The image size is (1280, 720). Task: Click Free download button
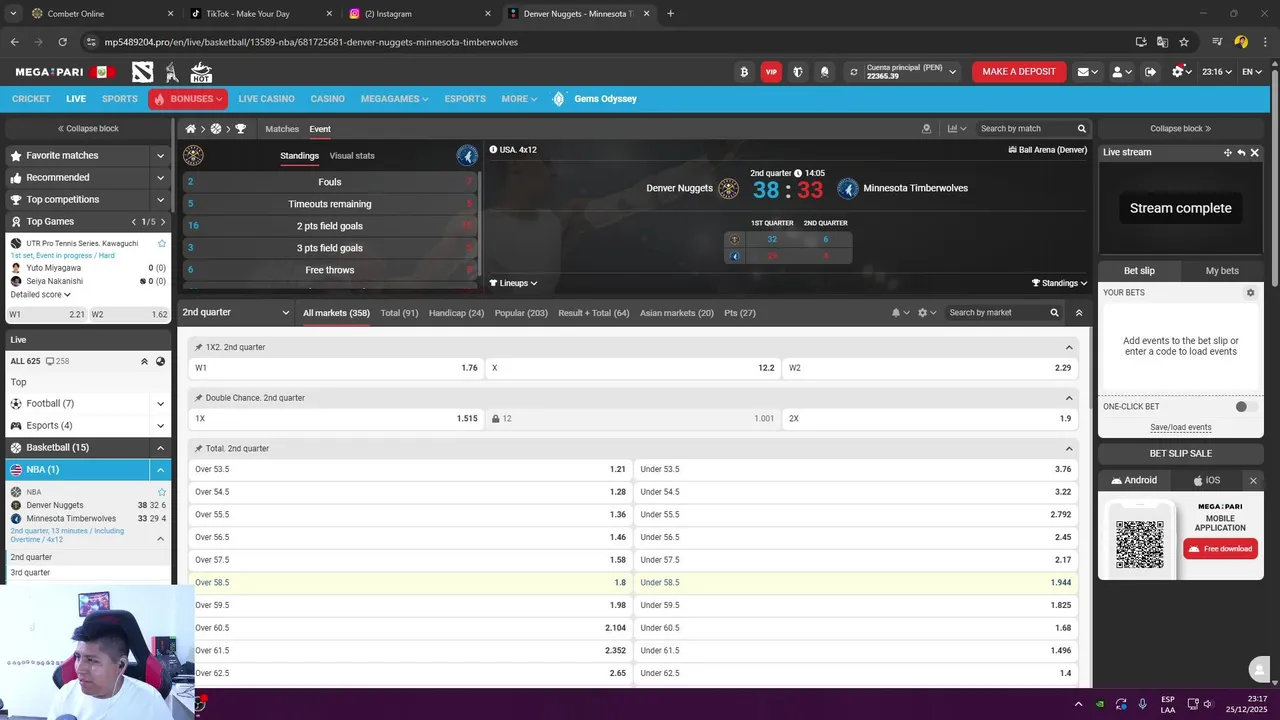1220,549
